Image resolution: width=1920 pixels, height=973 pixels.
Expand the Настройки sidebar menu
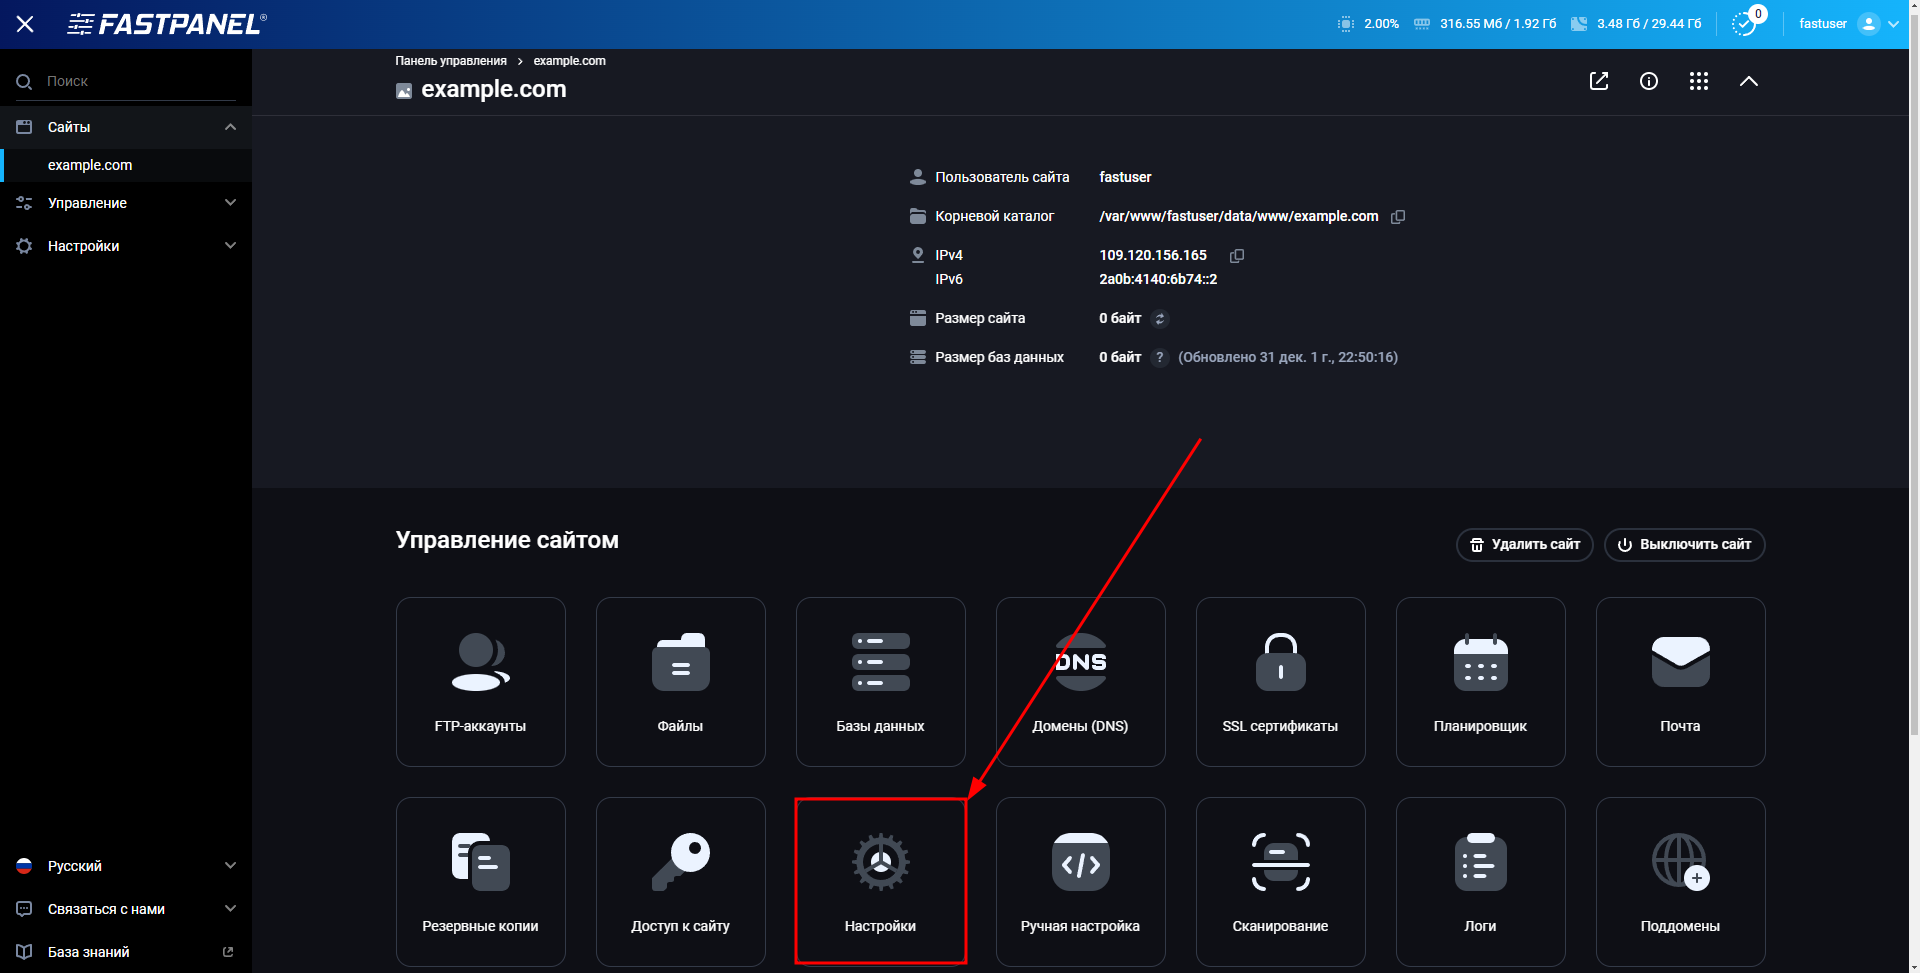click(125, 245)
